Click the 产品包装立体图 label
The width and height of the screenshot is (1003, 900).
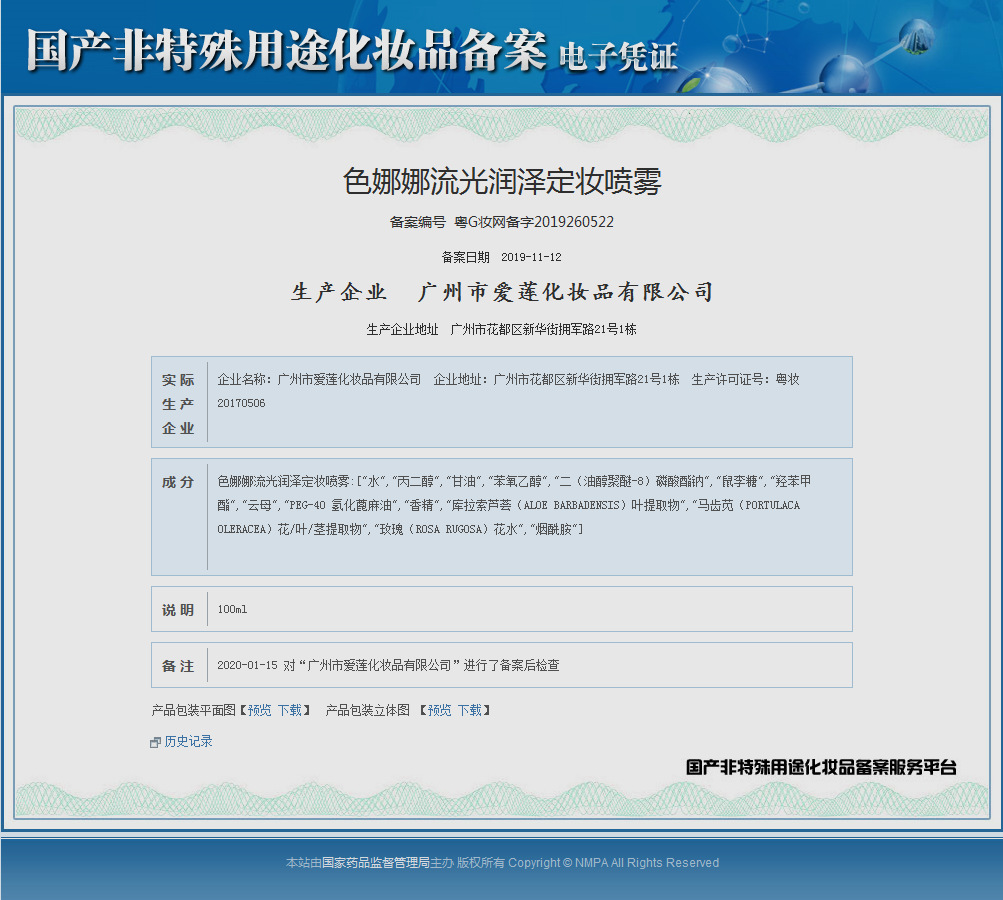tap(368, 710)
